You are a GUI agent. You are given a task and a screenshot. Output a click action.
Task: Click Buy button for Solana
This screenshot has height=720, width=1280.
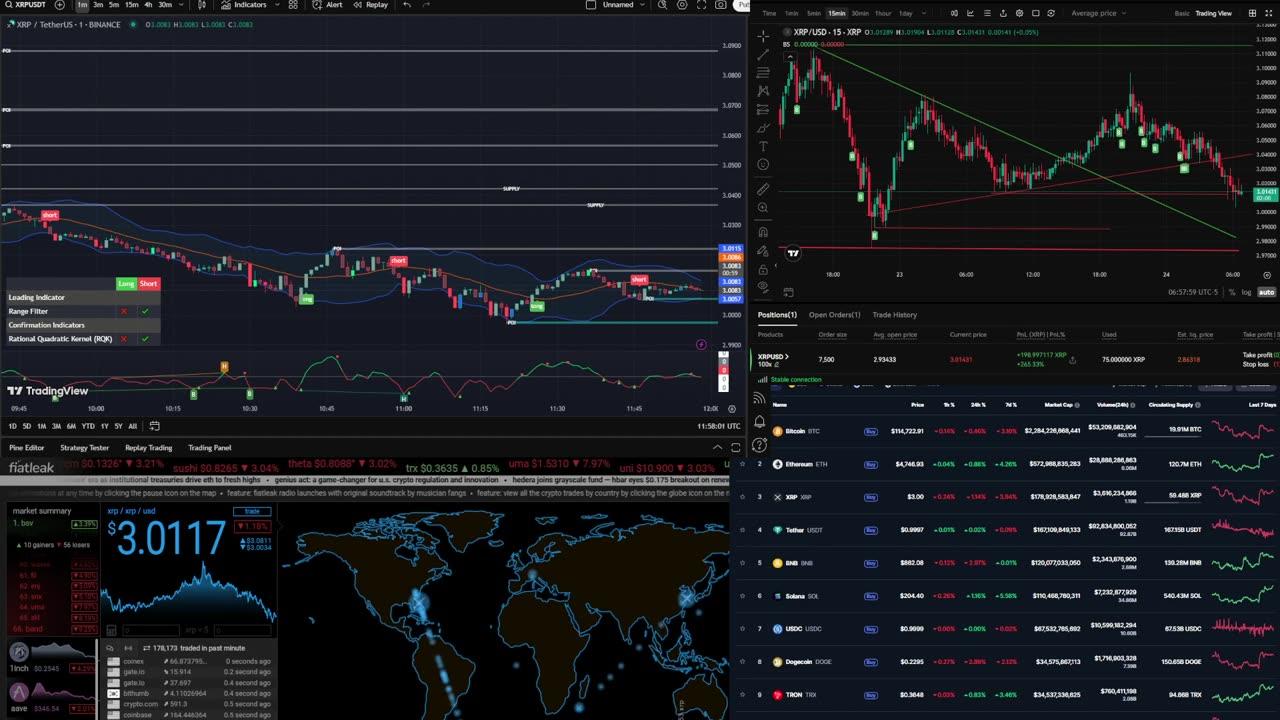[x=870, y=596]
